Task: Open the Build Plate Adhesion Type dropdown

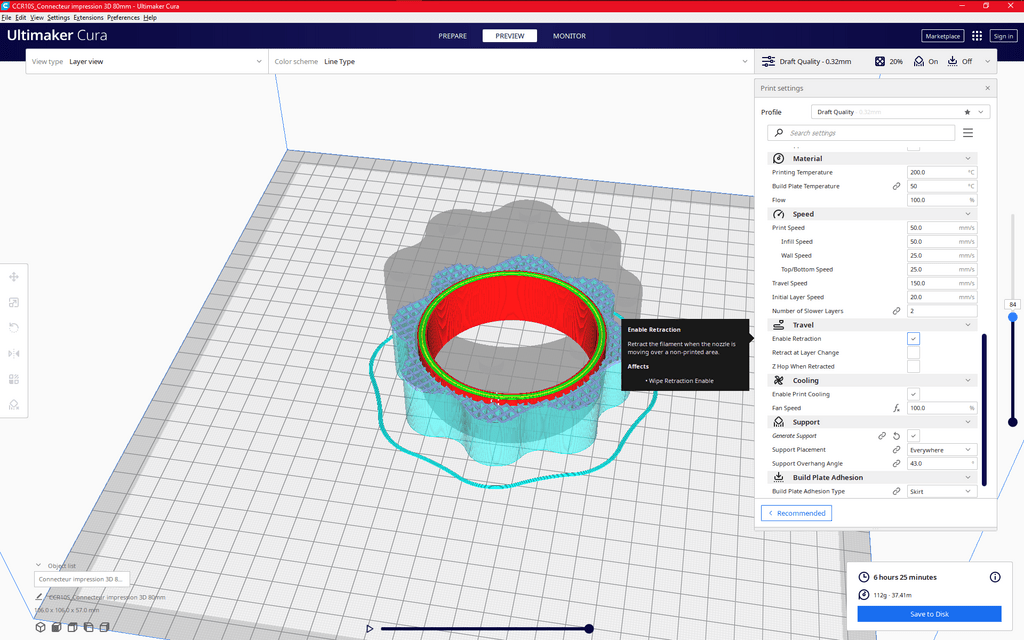Action: [942, 491]
